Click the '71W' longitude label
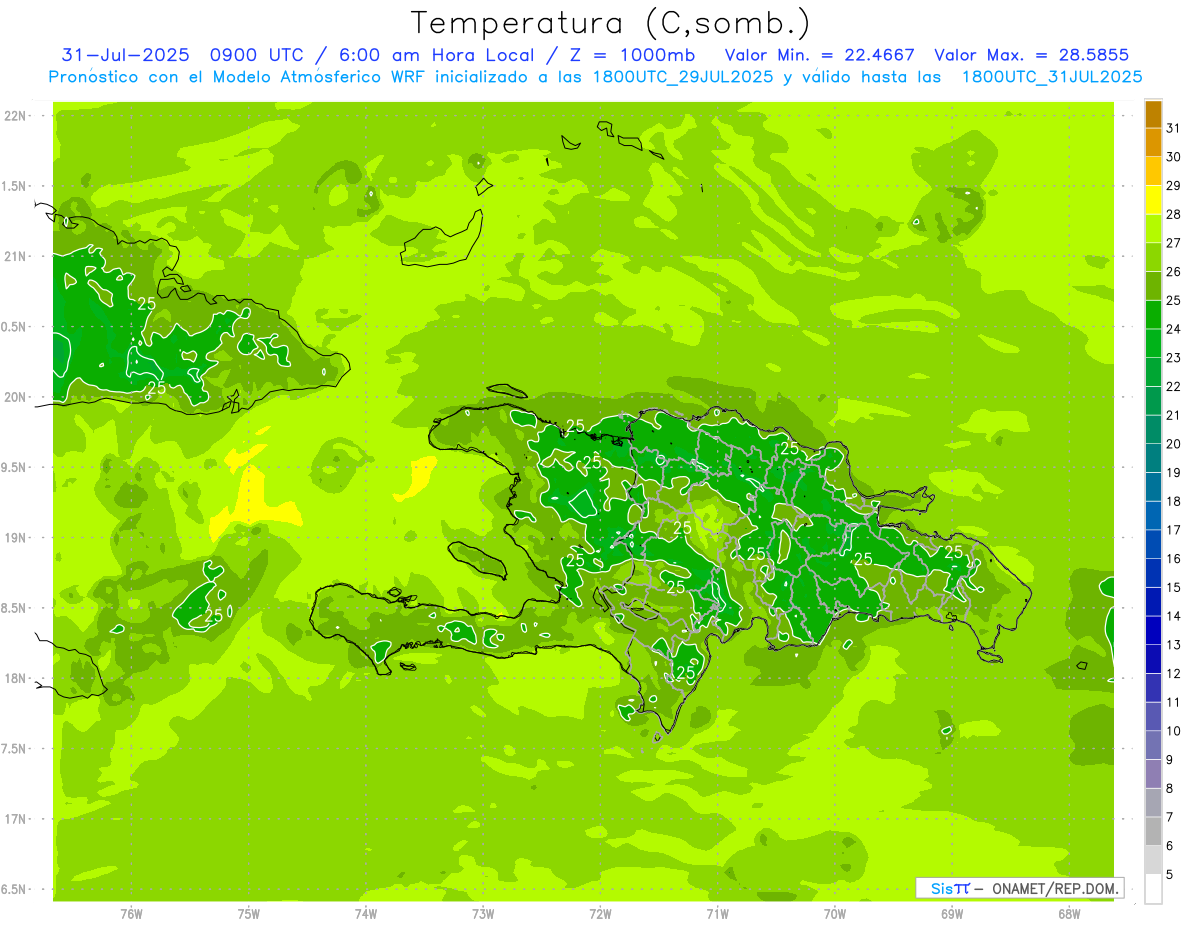The width and height of the screenshot is (1200, 927). click(x=717, y=914)
